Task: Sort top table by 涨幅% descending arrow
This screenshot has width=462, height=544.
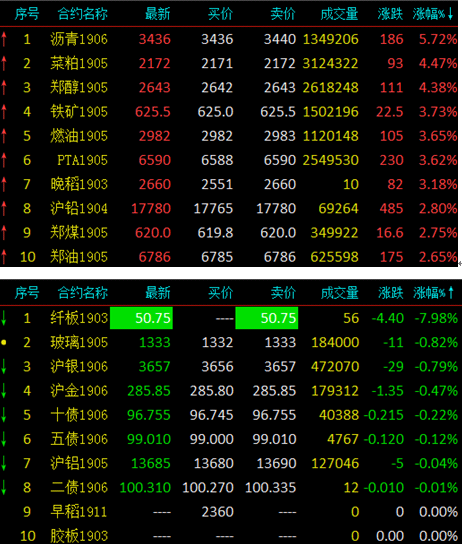Action: click(x=450, y=14)
